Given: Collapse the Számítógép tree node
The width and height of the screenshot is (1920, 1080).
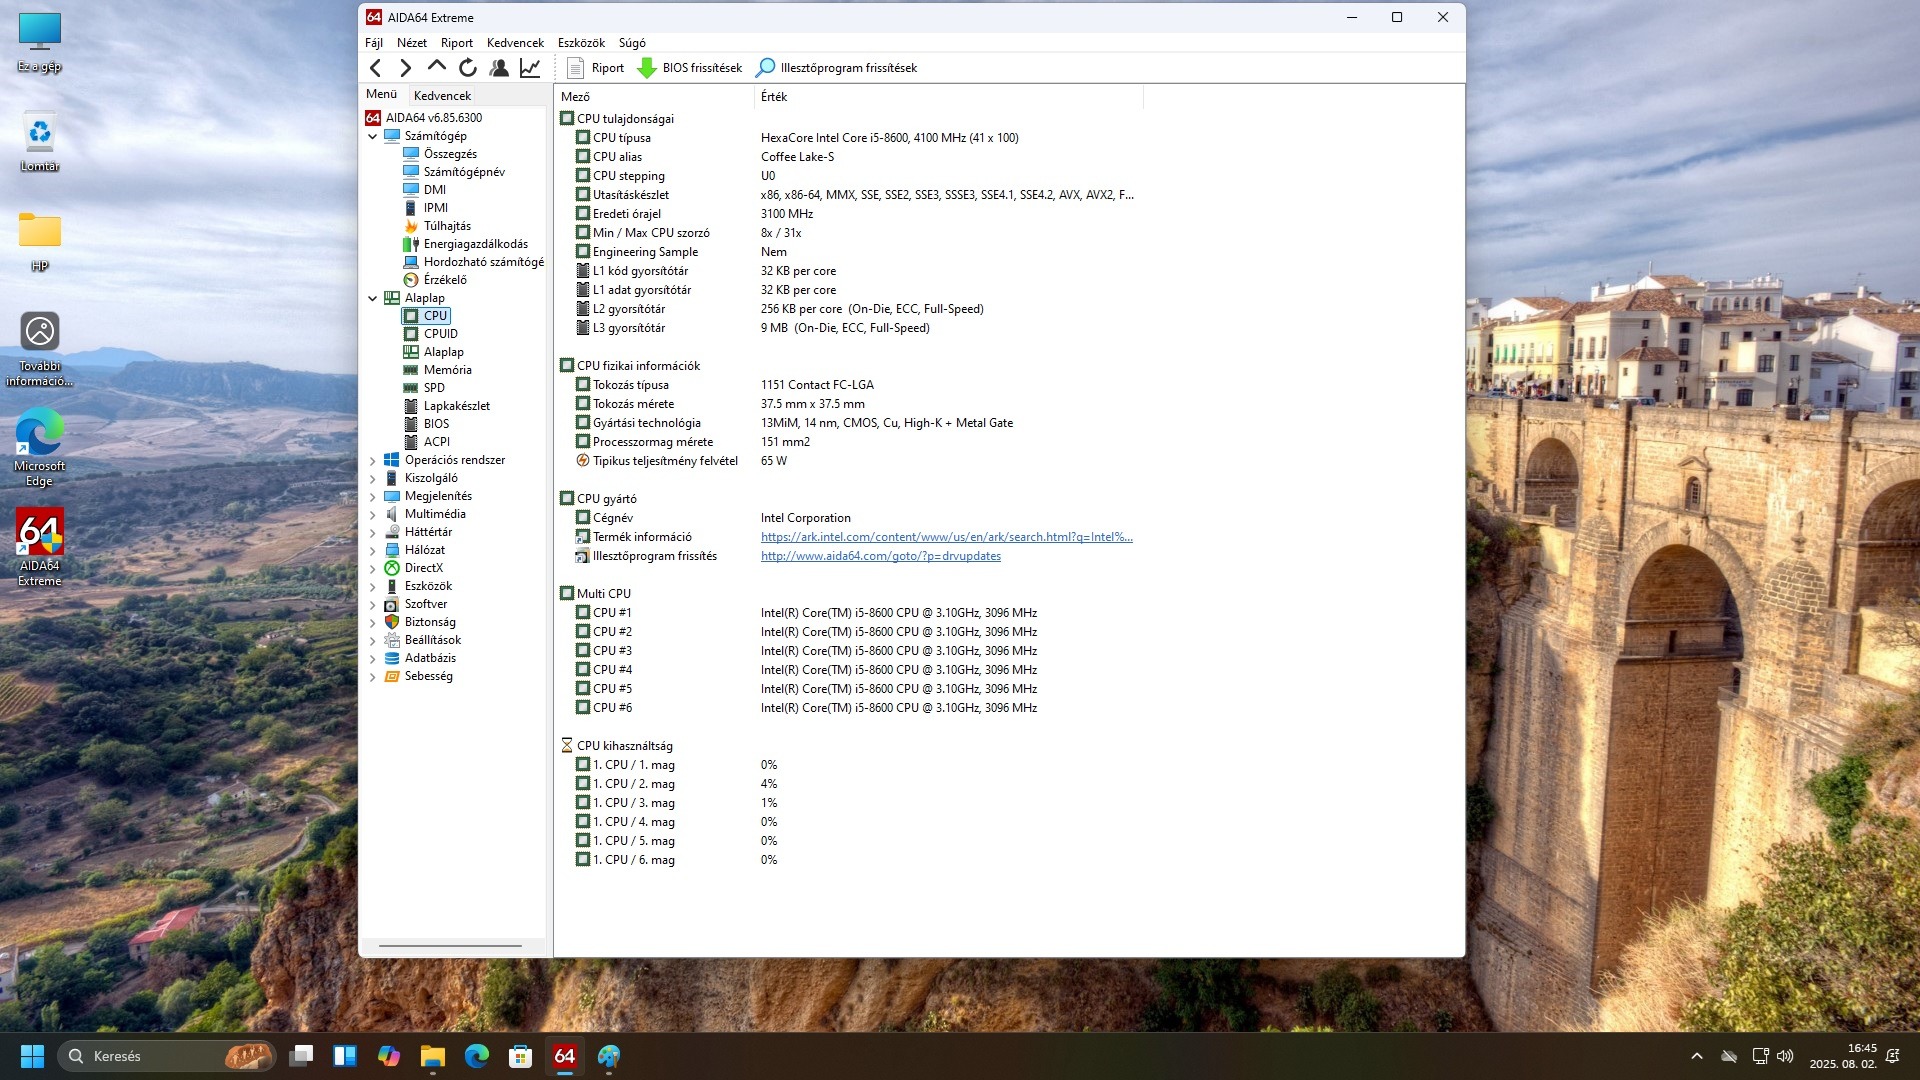Looking at the screenshot, I should pyautogui.click(x=373, y=136).
